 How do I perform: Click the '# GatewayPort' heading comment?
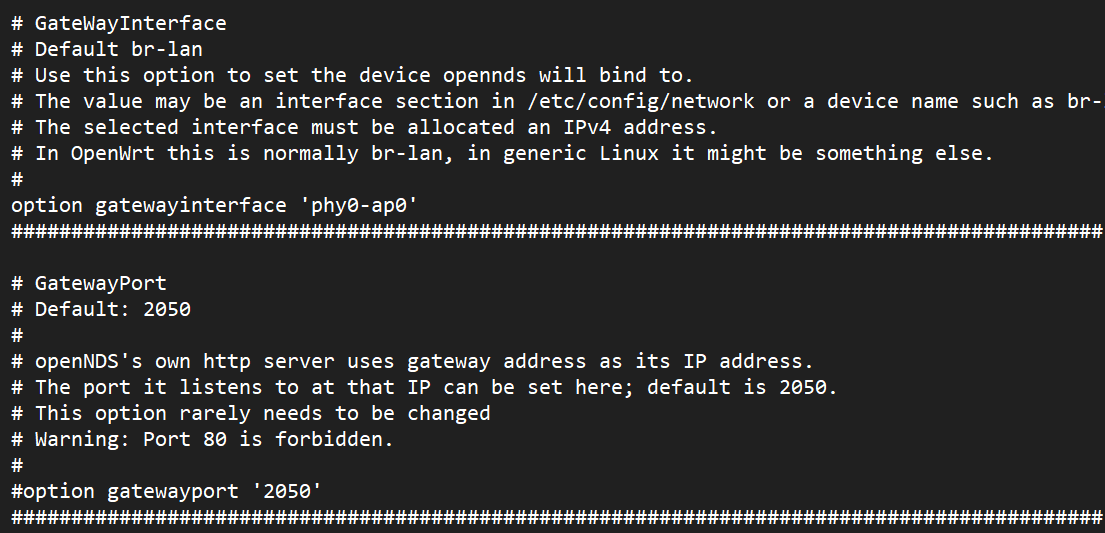click(x=89, y=283)
